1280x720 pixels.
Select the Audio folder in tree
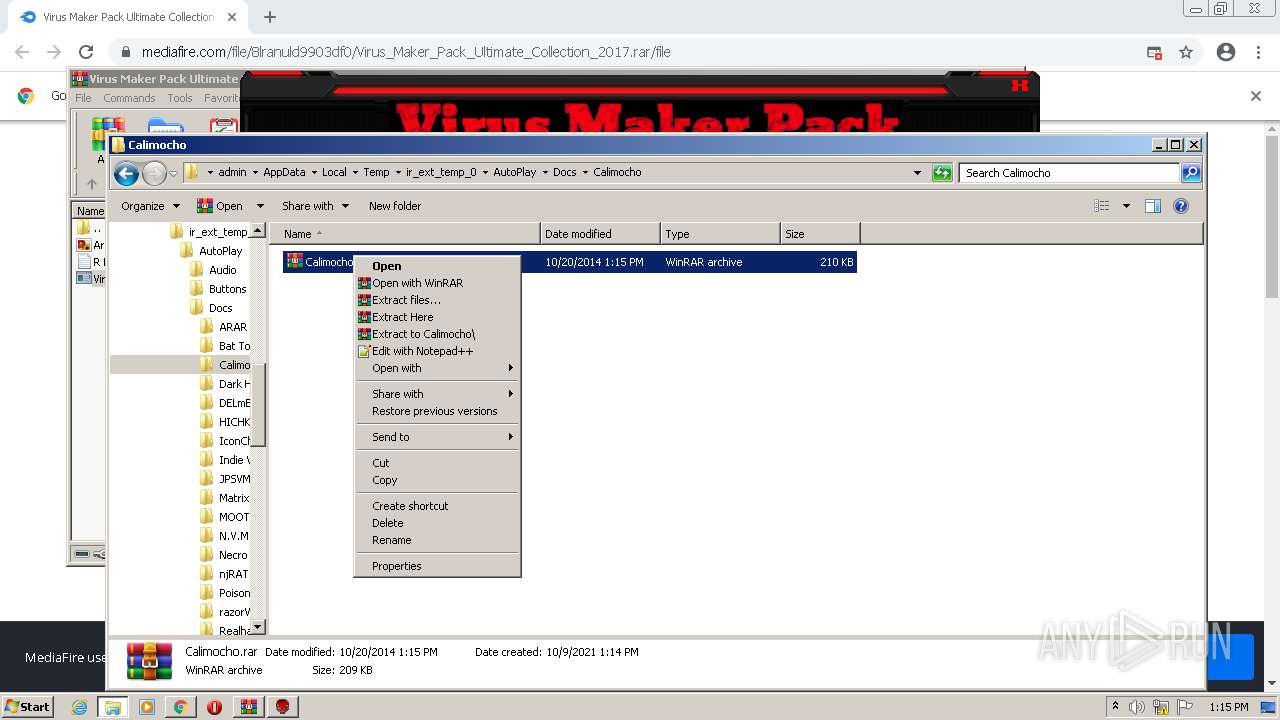pos(213,270)
